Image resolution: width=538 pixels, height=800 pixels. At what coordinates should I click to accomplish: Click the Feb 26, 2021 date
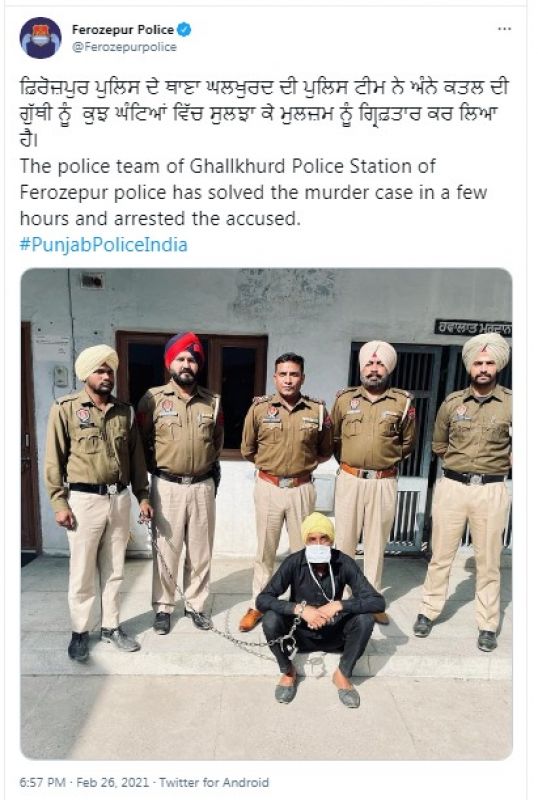(113, 782)
